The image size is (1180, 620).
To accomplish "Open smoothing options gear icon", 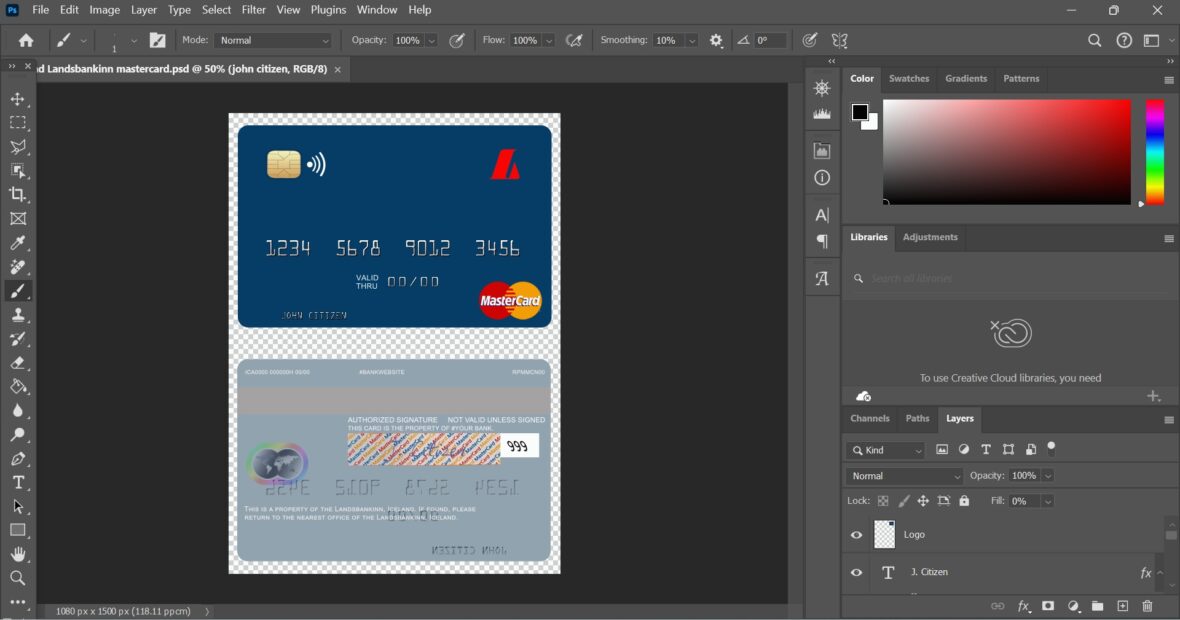I will pyautogui.click(x=716, y=41).
